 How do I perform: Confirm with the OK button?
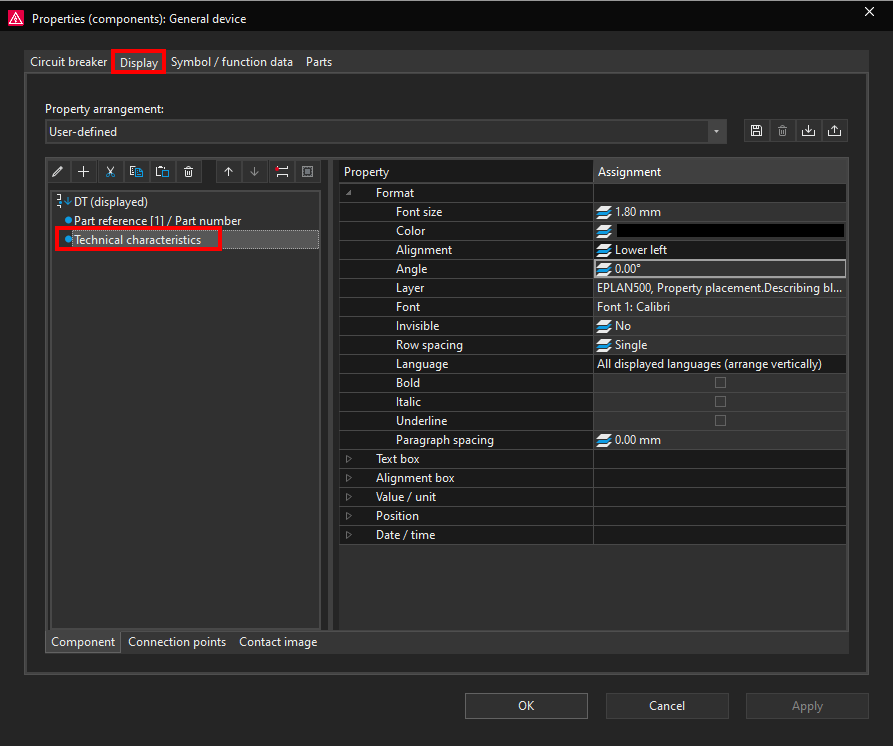pyautogui.click(x=526, y=706)
